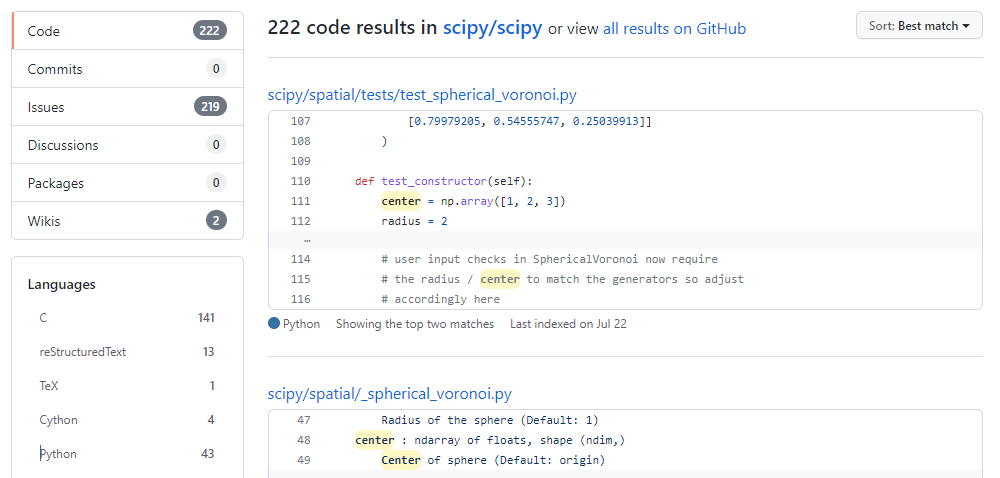1000x478 pixels.
Task: Open the scipy/scipy repository link
Action: pyautogui.click(x=492, y=28)
